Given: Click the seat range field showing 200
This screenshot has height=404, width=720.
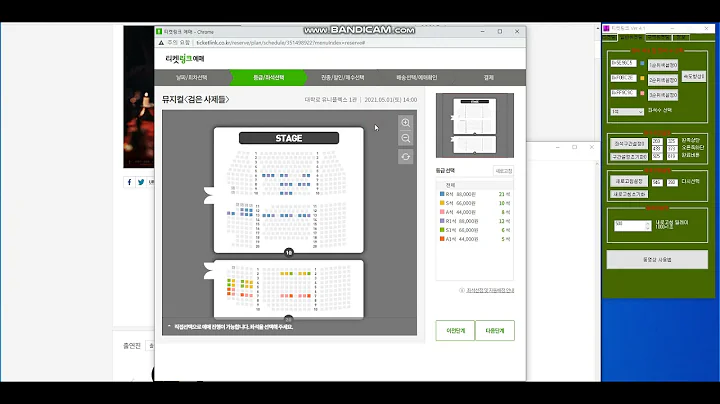Looking at the screenshot, I should 657,141.
